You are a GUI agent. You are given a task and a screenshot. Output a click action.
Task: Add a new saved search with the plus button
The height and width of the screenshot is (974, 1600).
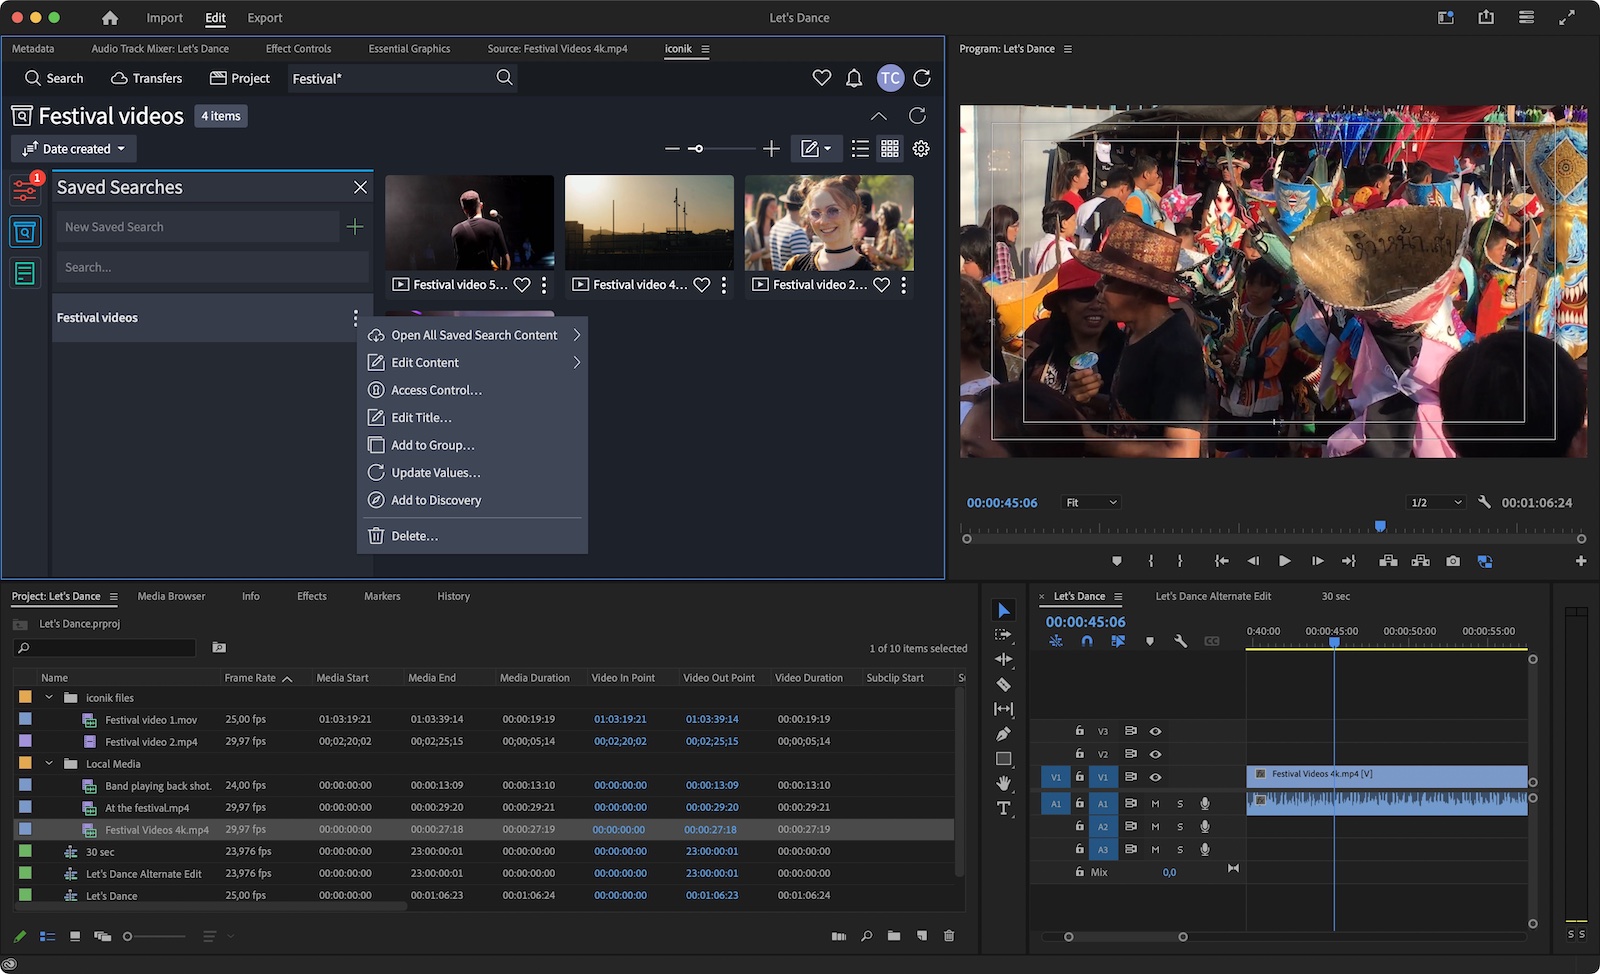(x=355, y=226)
